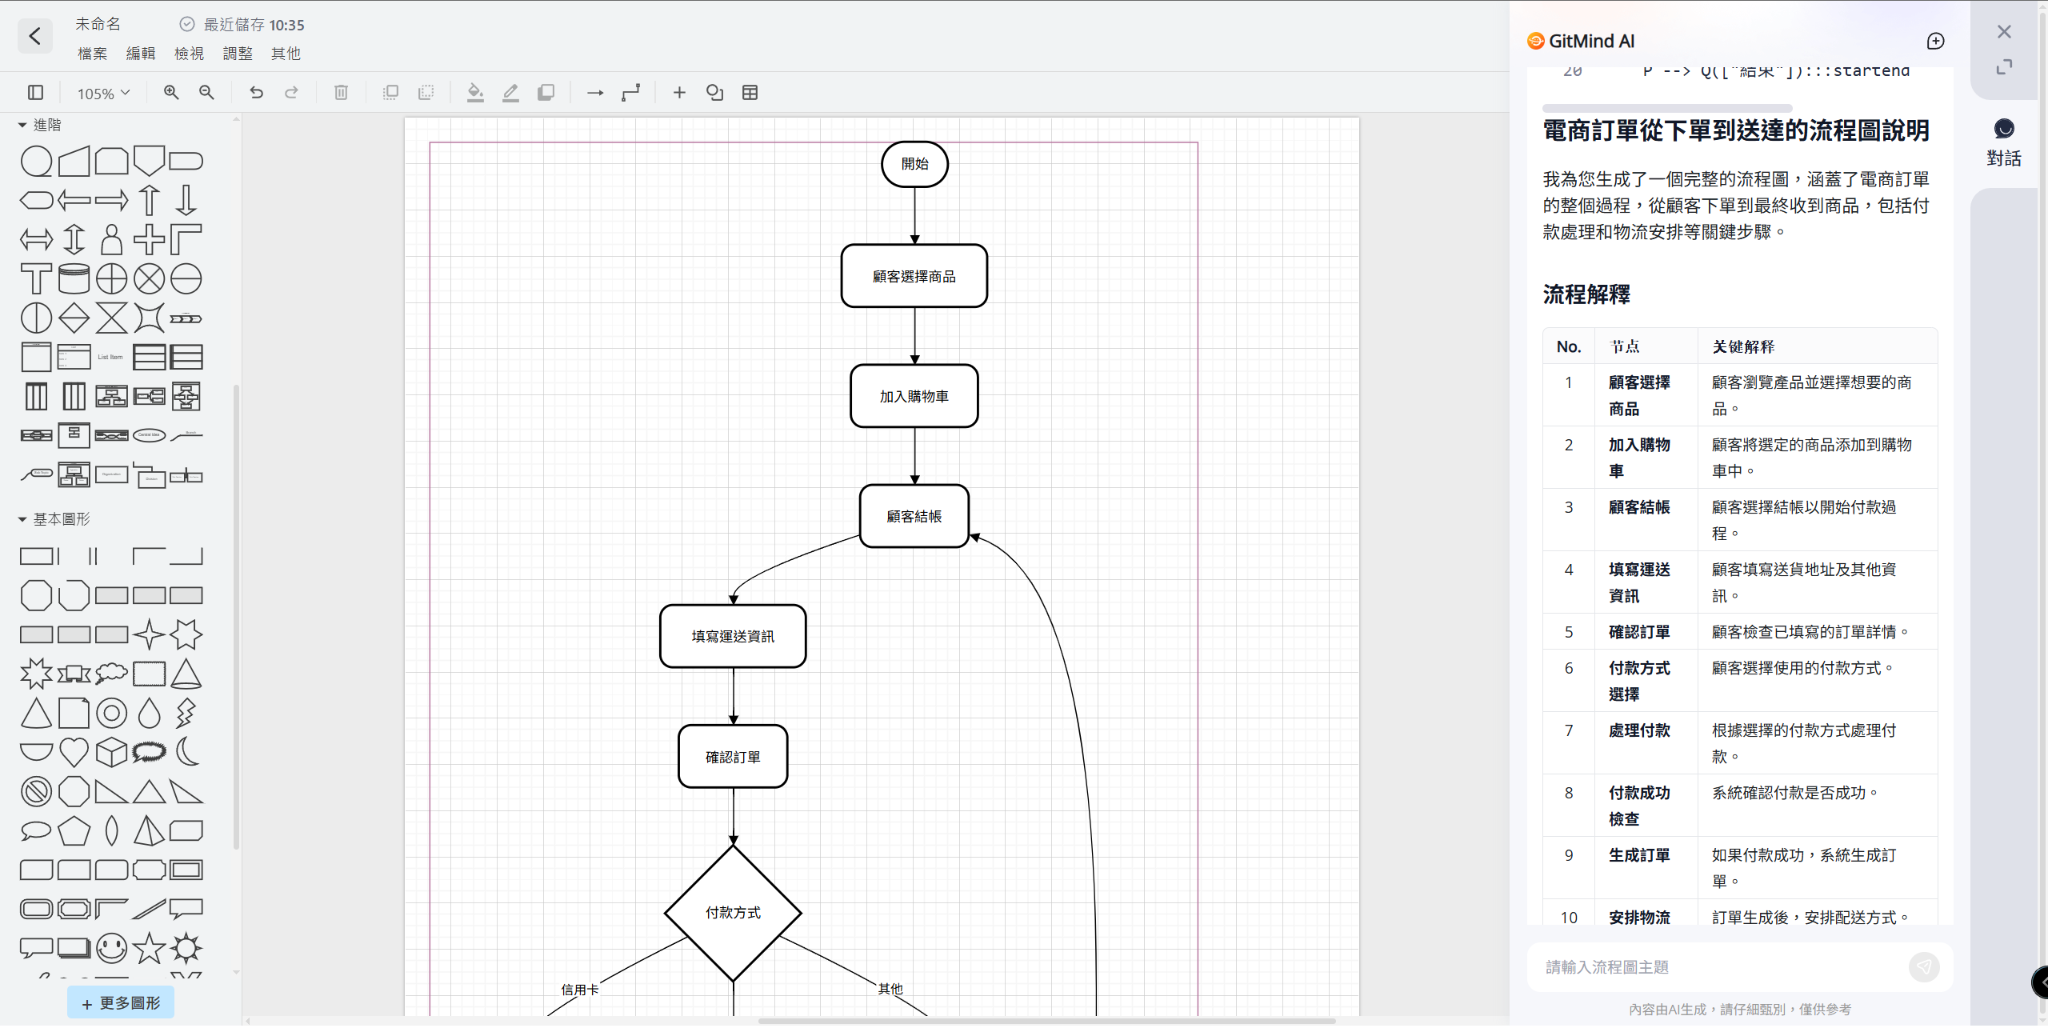Select the line color pencil tool
Viewport: 2048px width, 1026px height.
coord(511,93)
